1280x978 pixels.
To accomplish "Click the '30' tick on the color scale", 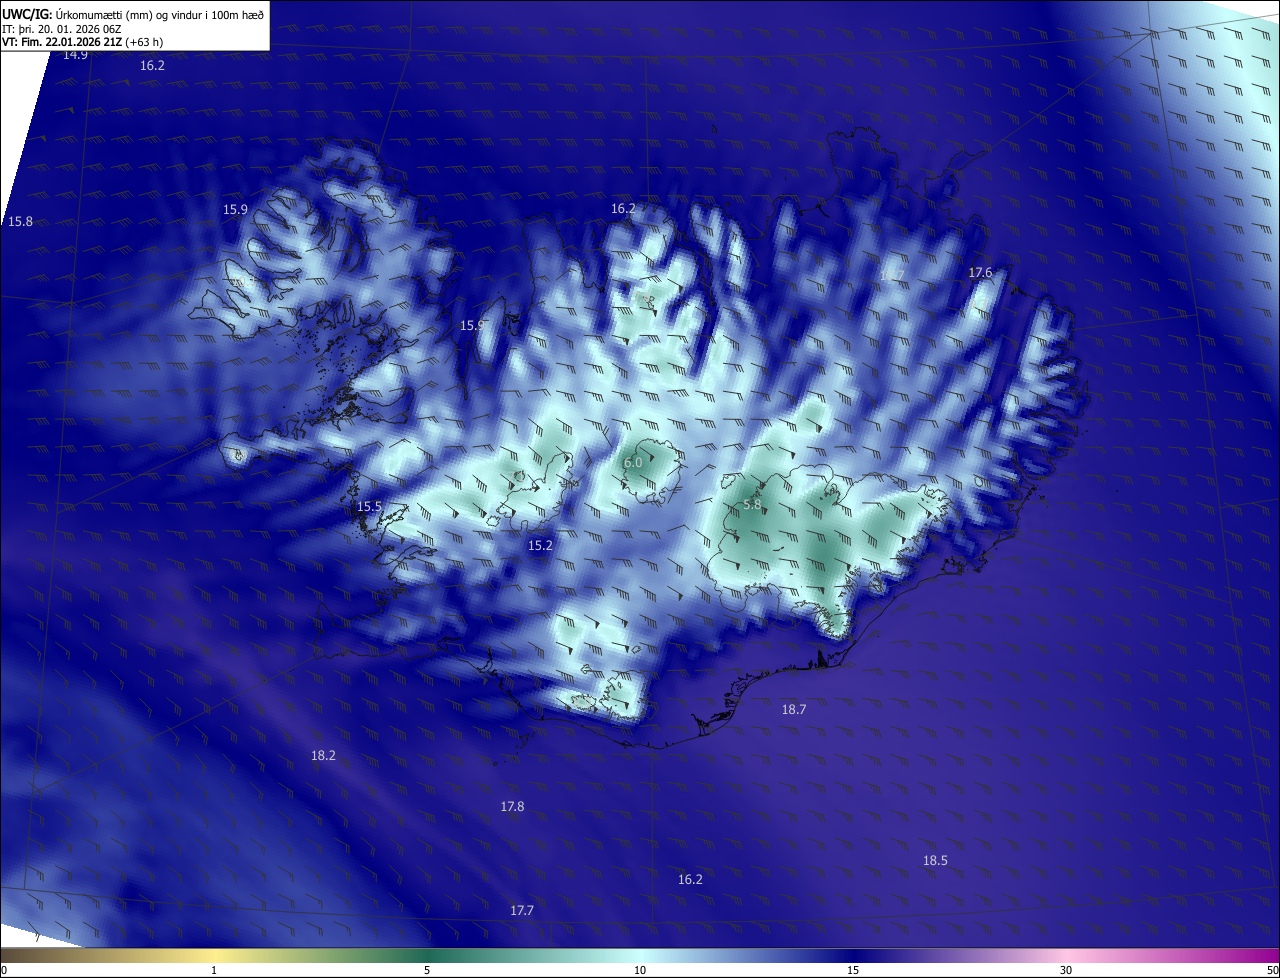I will coord(1066,970).
